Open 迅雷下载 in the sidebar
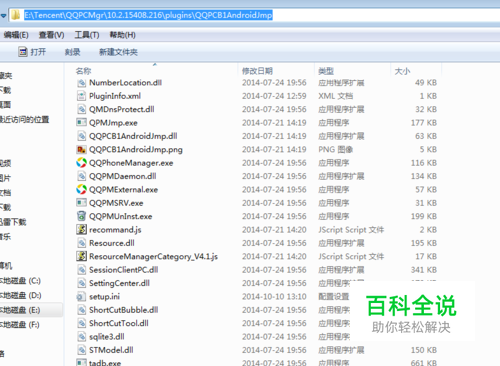 click(x=13, y=222)
